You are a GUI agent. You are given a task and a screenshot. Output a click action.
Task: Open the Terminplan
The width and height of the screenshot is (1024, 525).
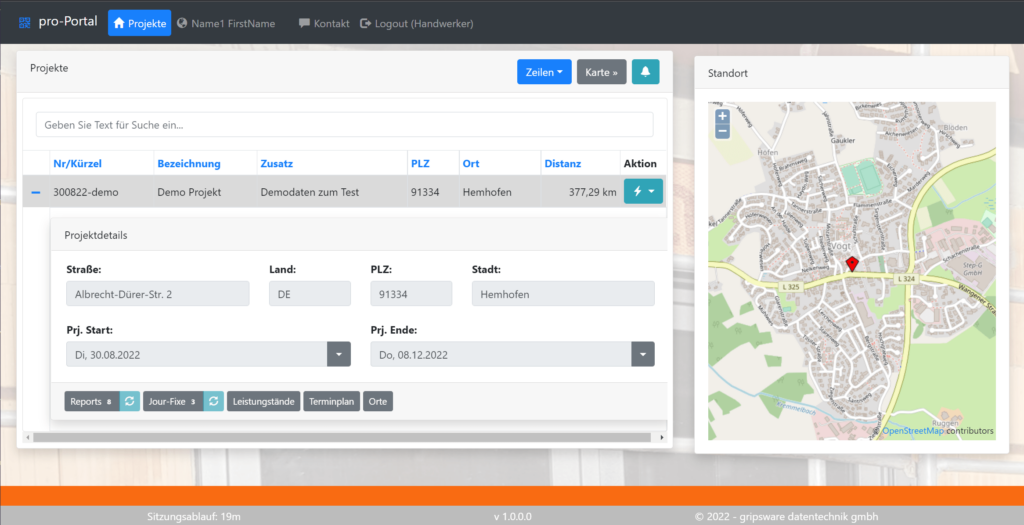click(x=331, y=401)
